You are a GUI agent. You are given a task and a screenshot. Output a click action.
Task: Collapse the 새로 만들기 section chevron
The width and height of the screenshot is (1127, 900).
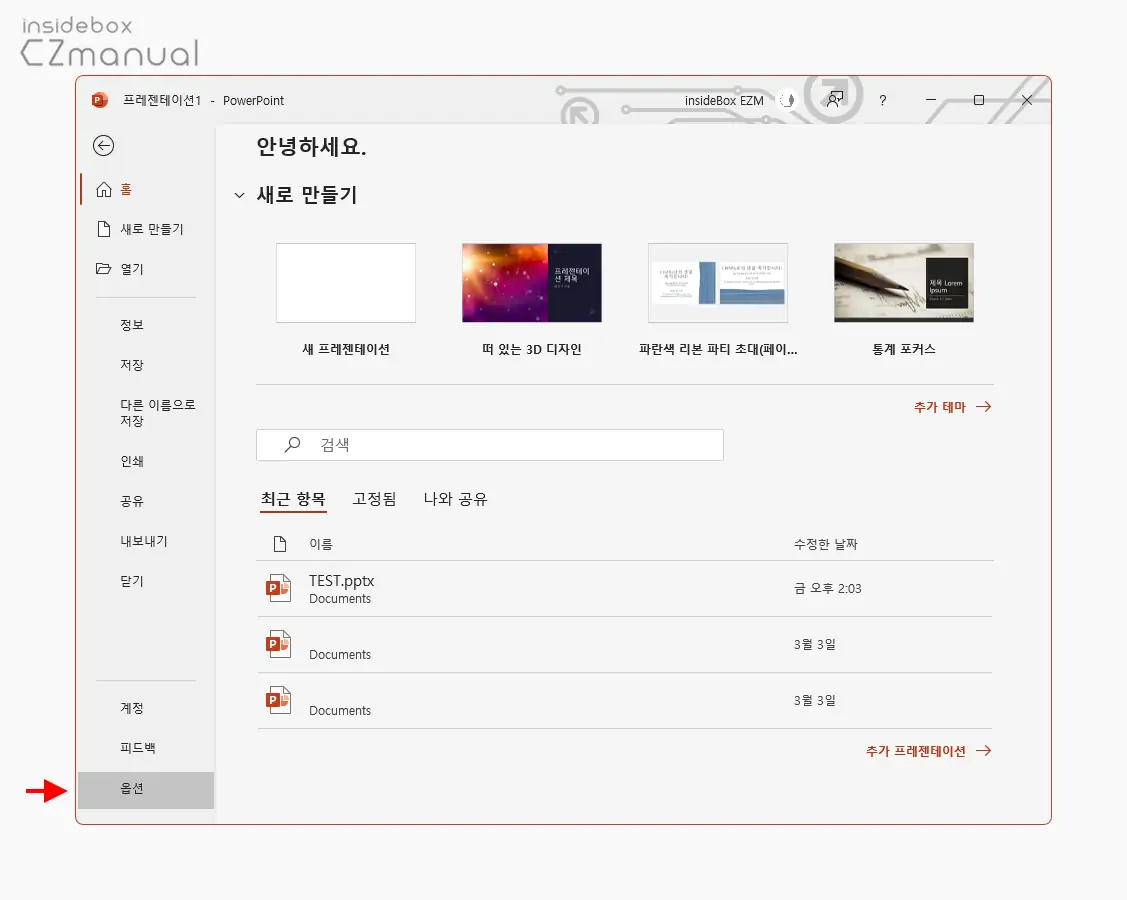pos(239,195)
